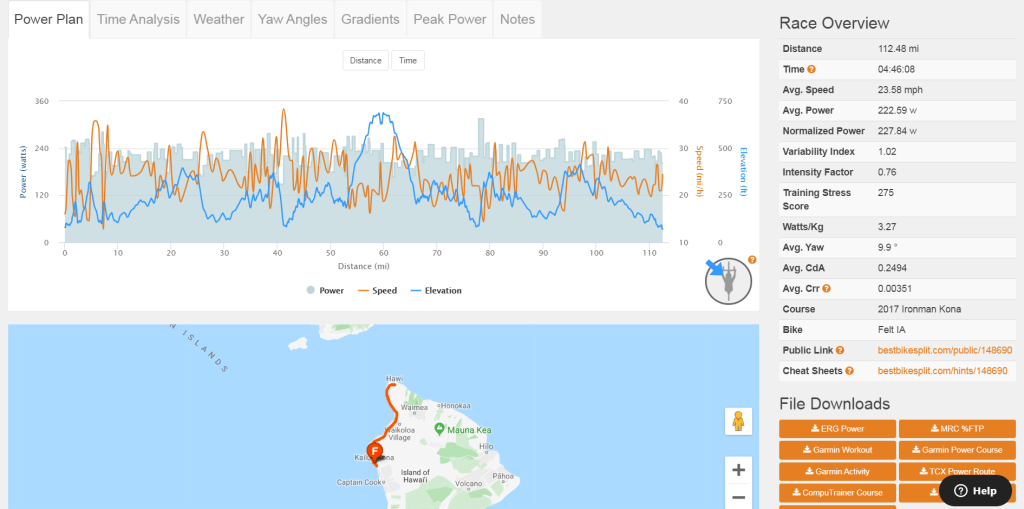
Task: Click the orange finish marker on map
Action: pos(374,453)
